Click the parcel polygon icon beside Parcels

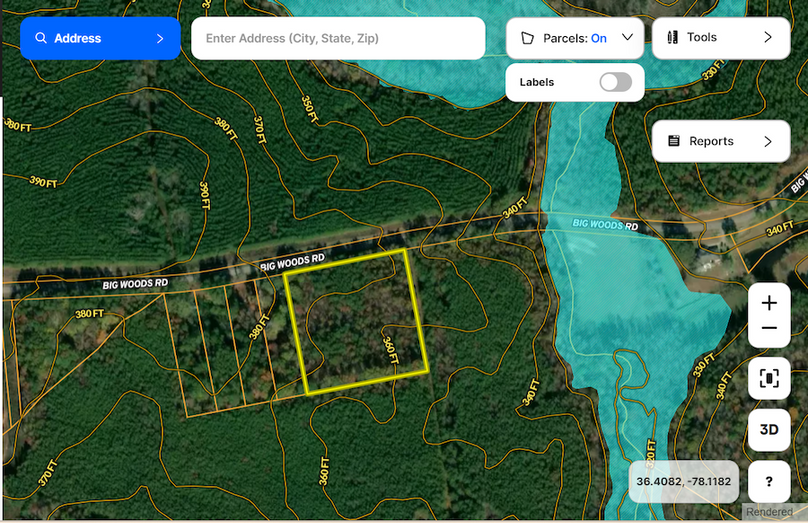(527, 38)
